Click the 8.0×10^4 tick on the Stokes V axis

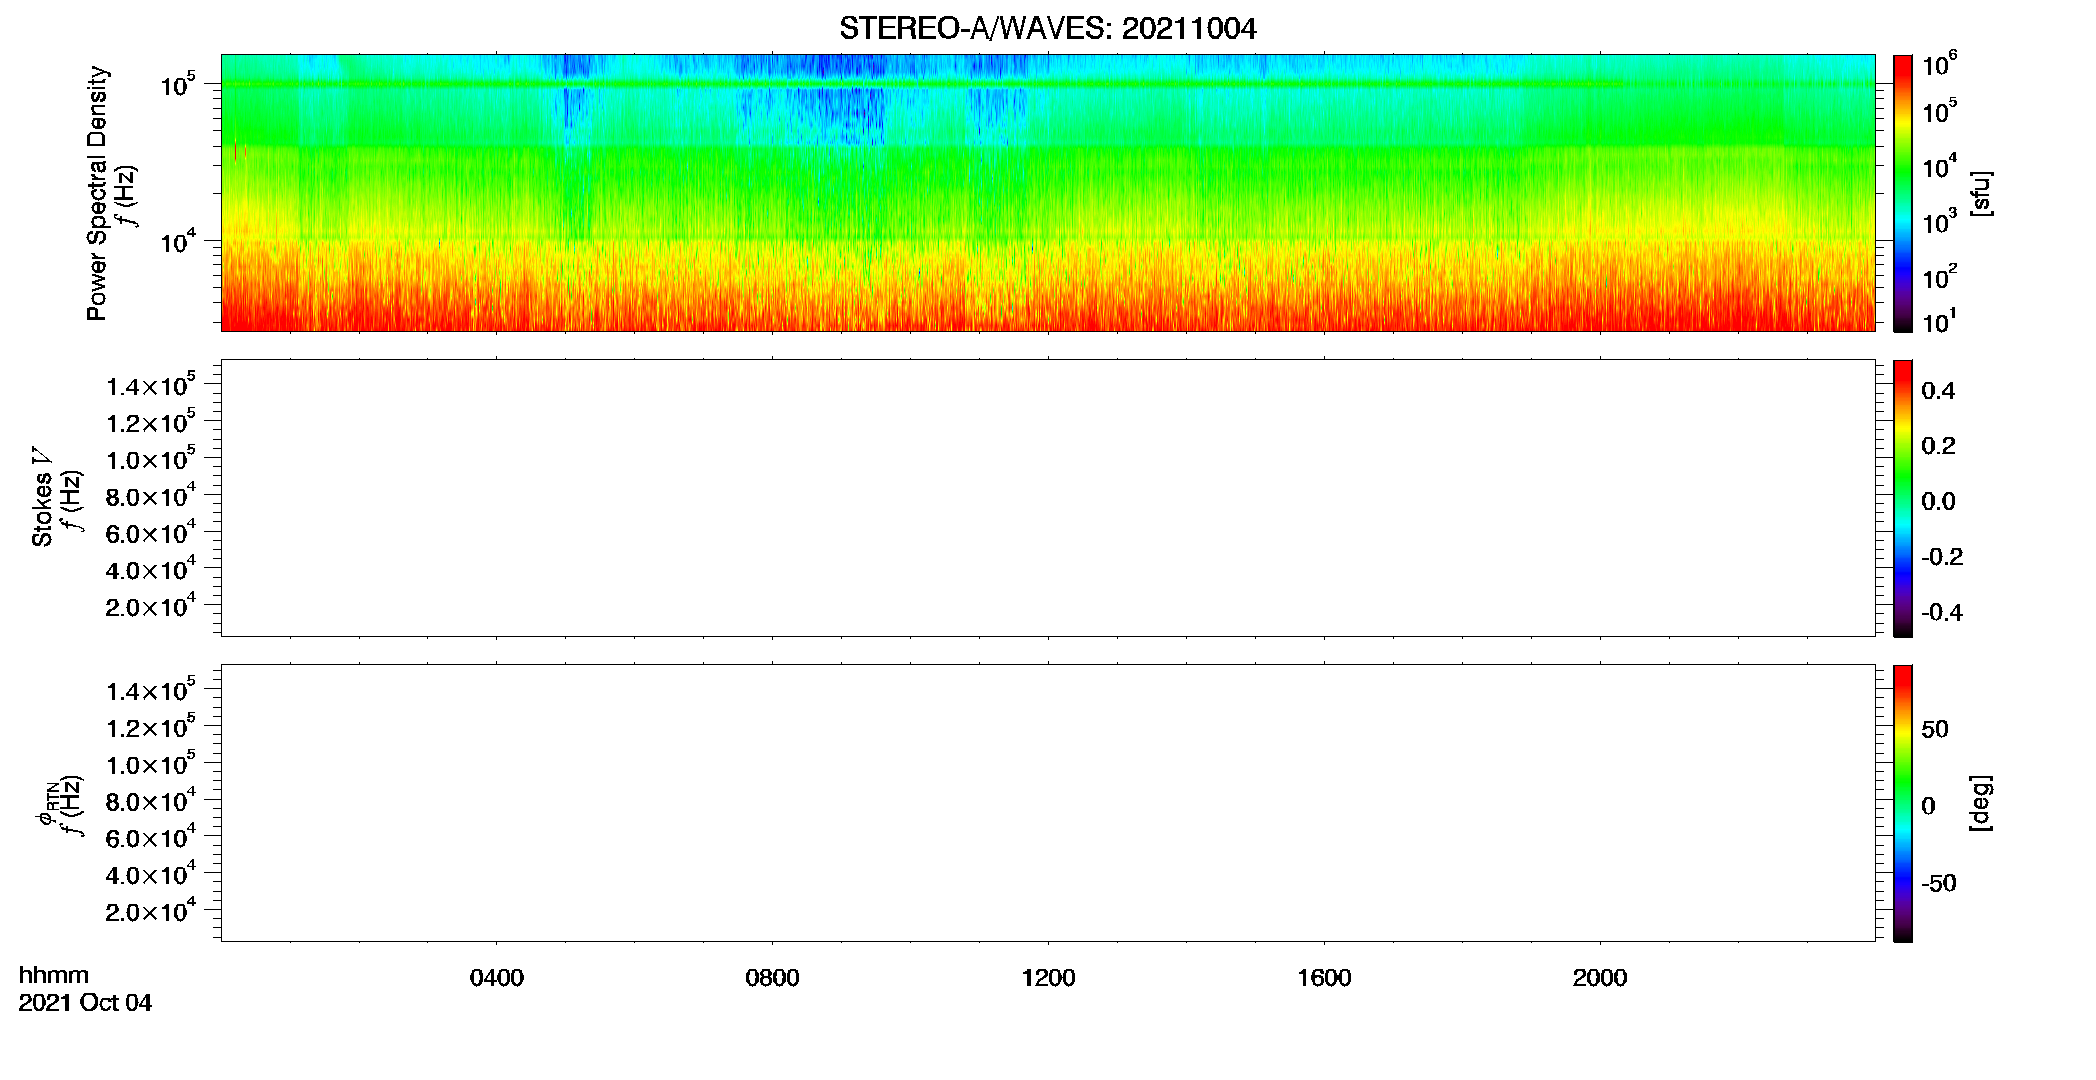[150, 495]
